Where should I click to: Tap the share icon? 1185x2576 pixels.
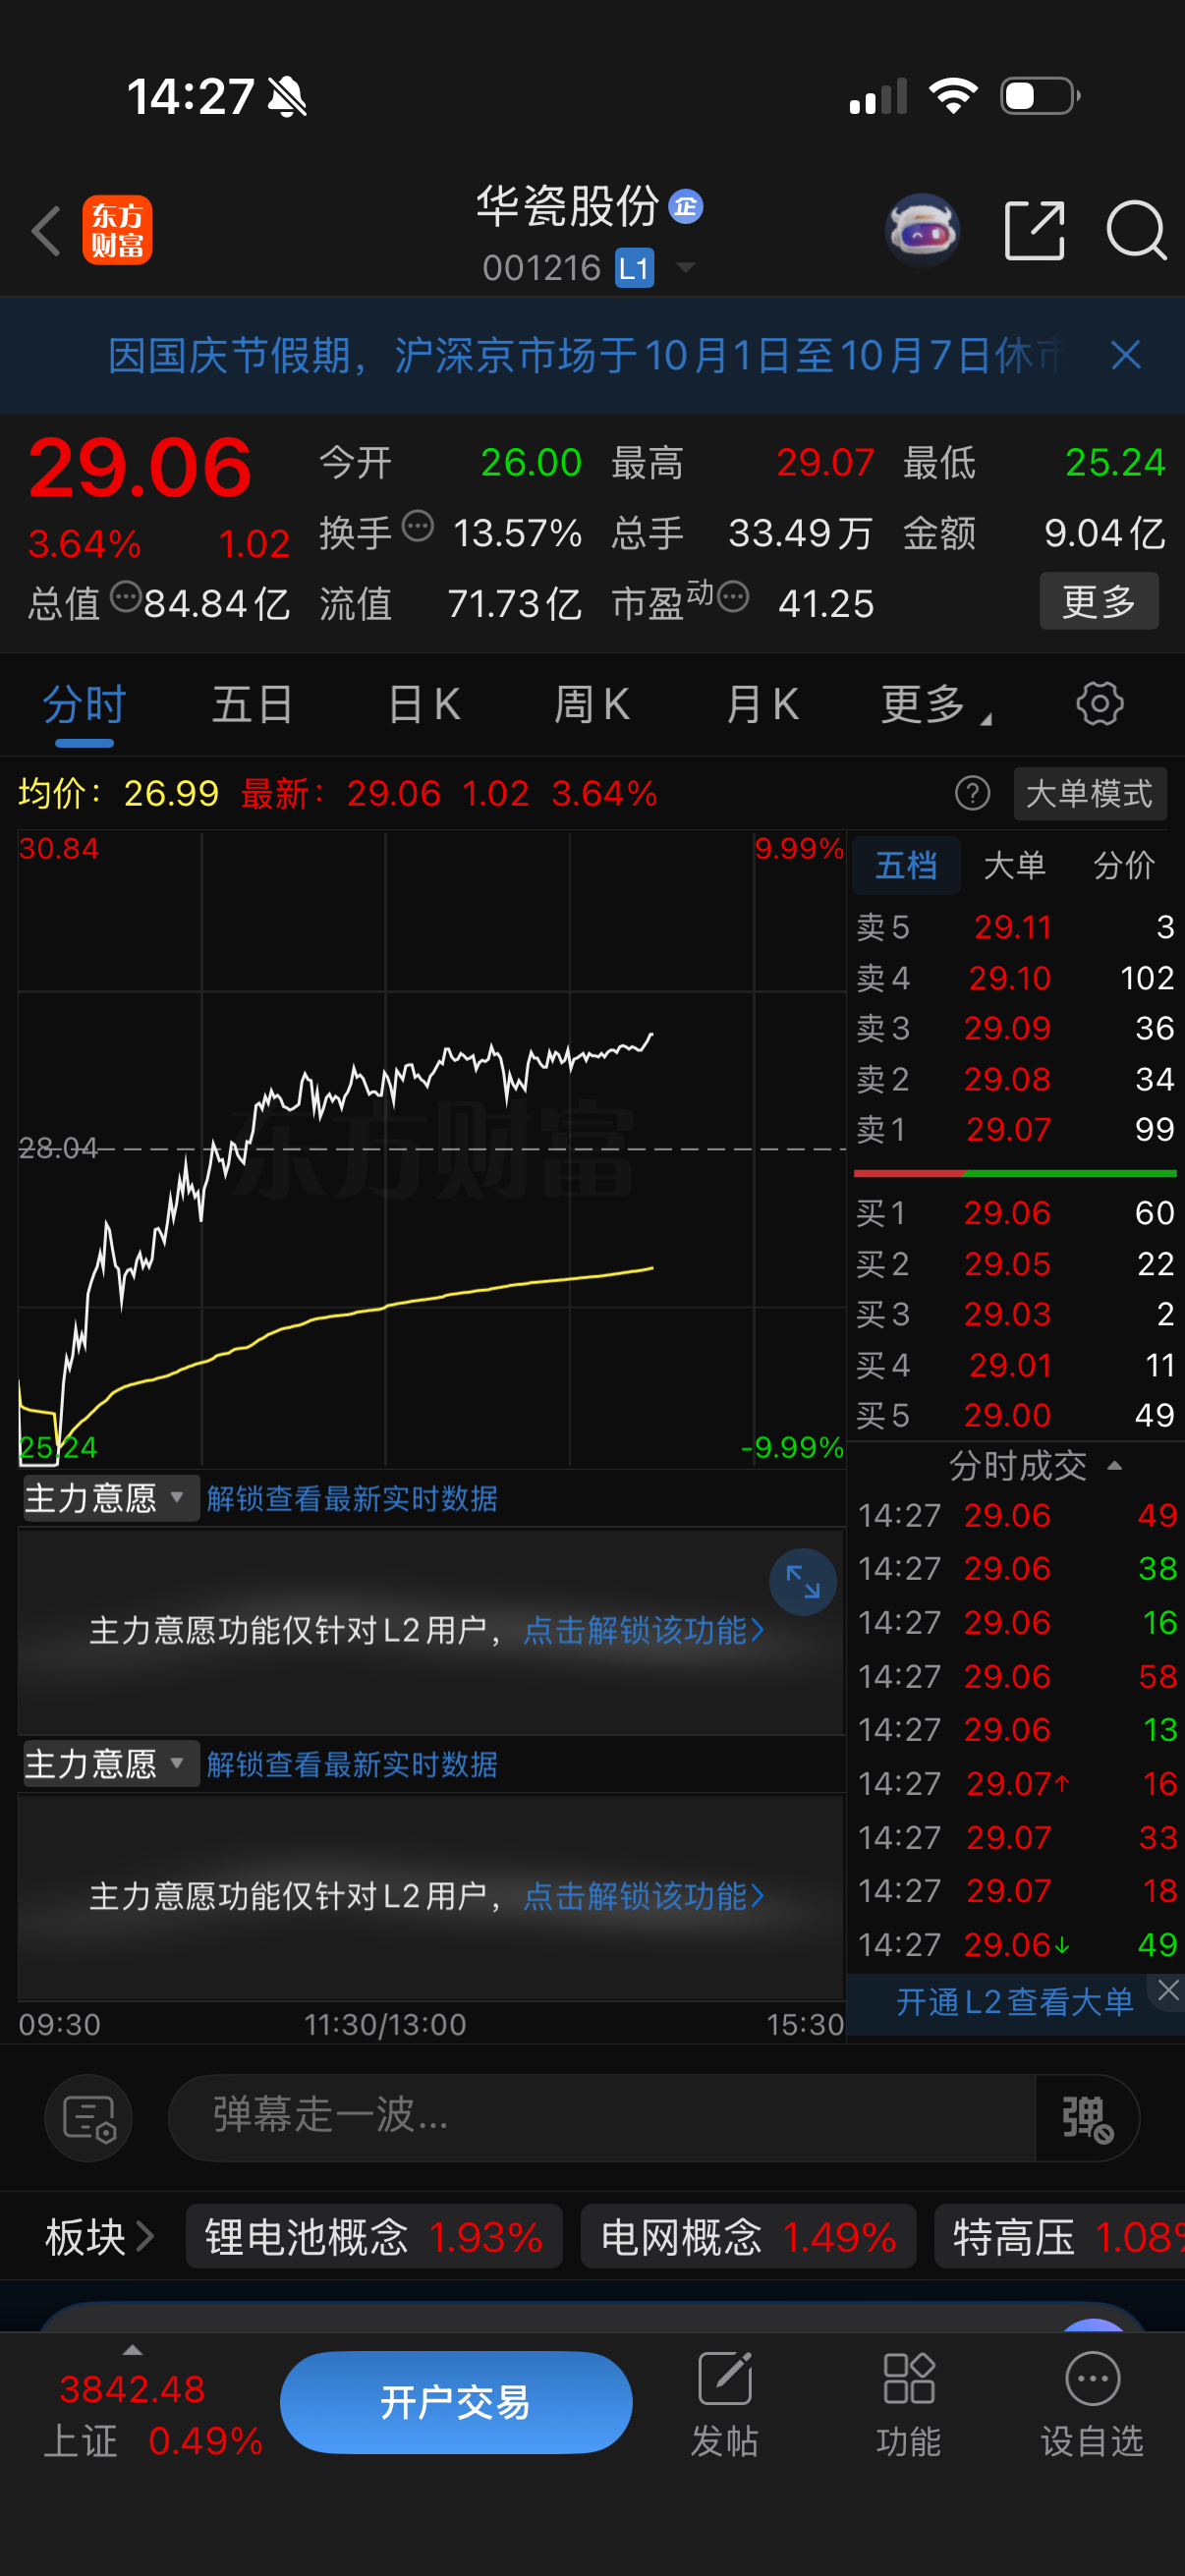pos(1034,230)
